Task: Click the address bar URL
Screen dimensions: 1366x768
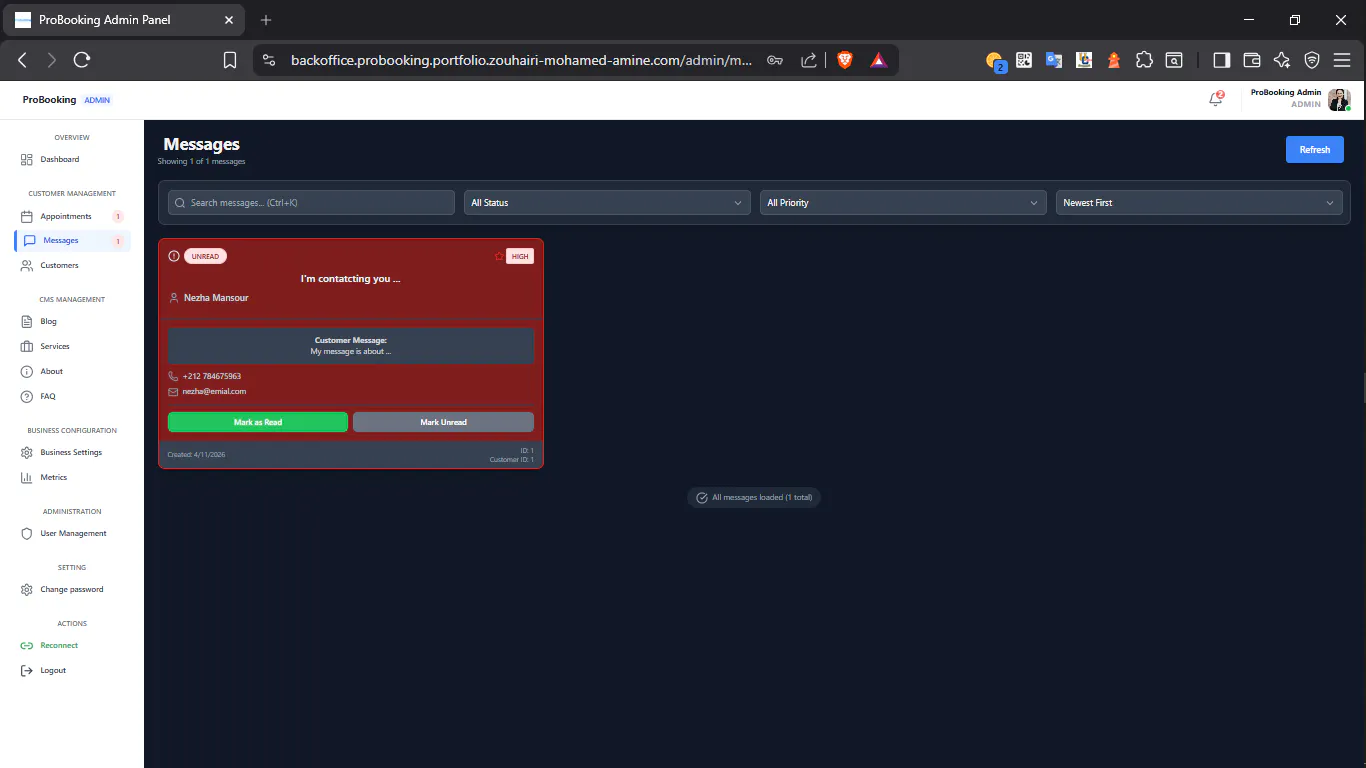Action: point(521,60)
